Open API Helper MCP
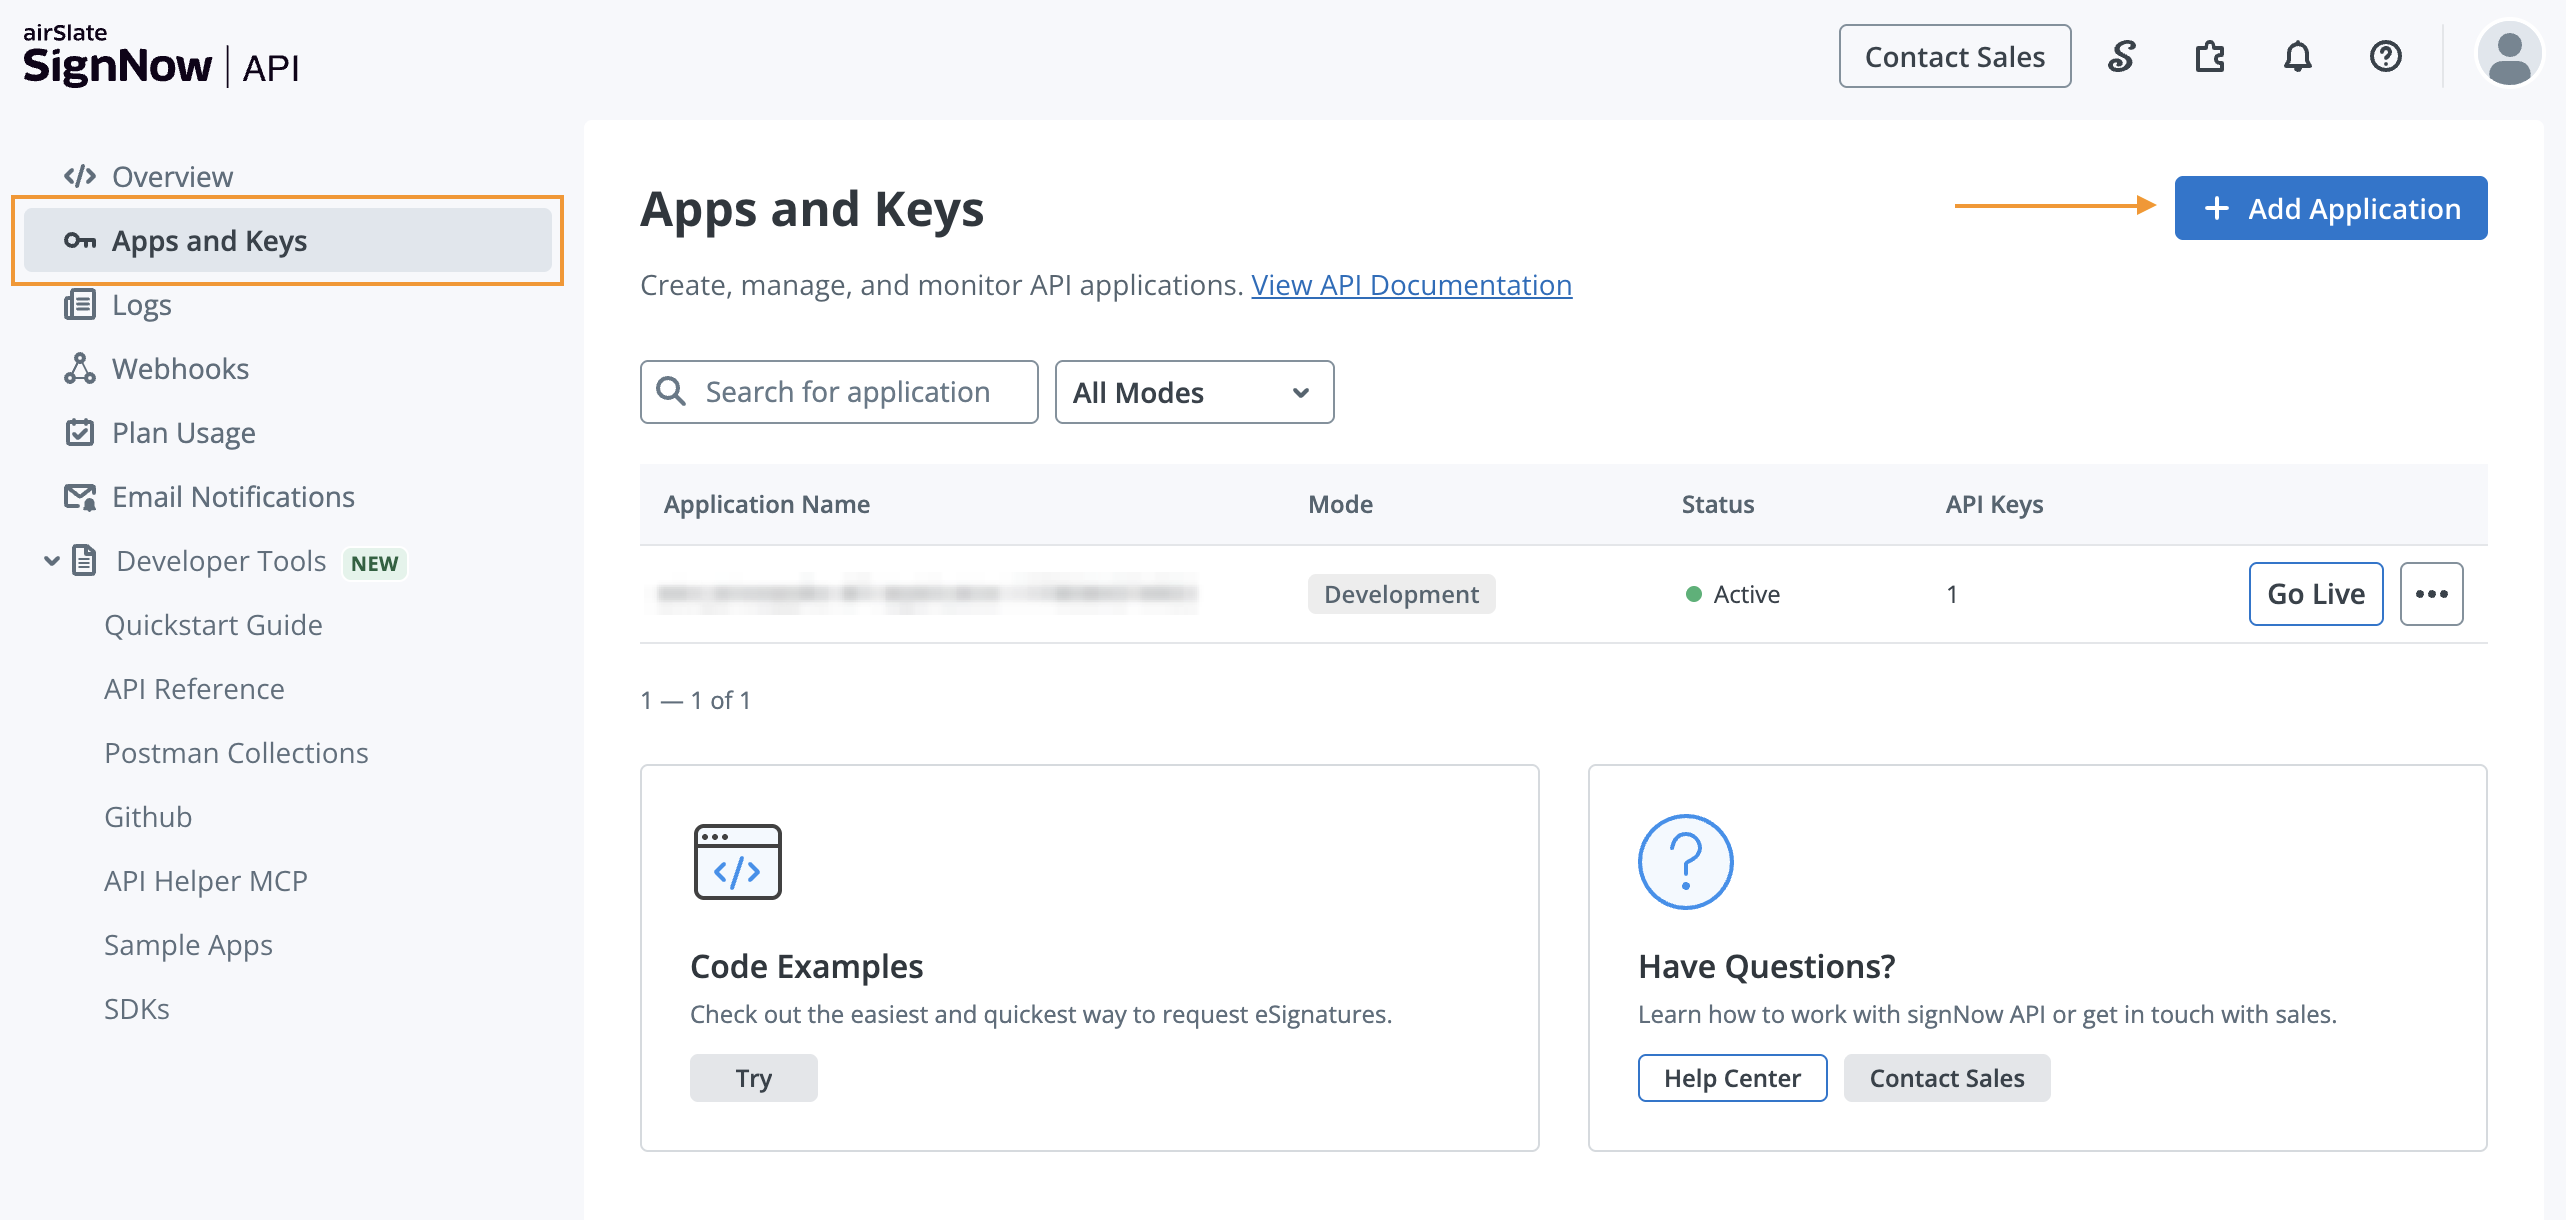2566x1220 pixels. pos(206,881)
